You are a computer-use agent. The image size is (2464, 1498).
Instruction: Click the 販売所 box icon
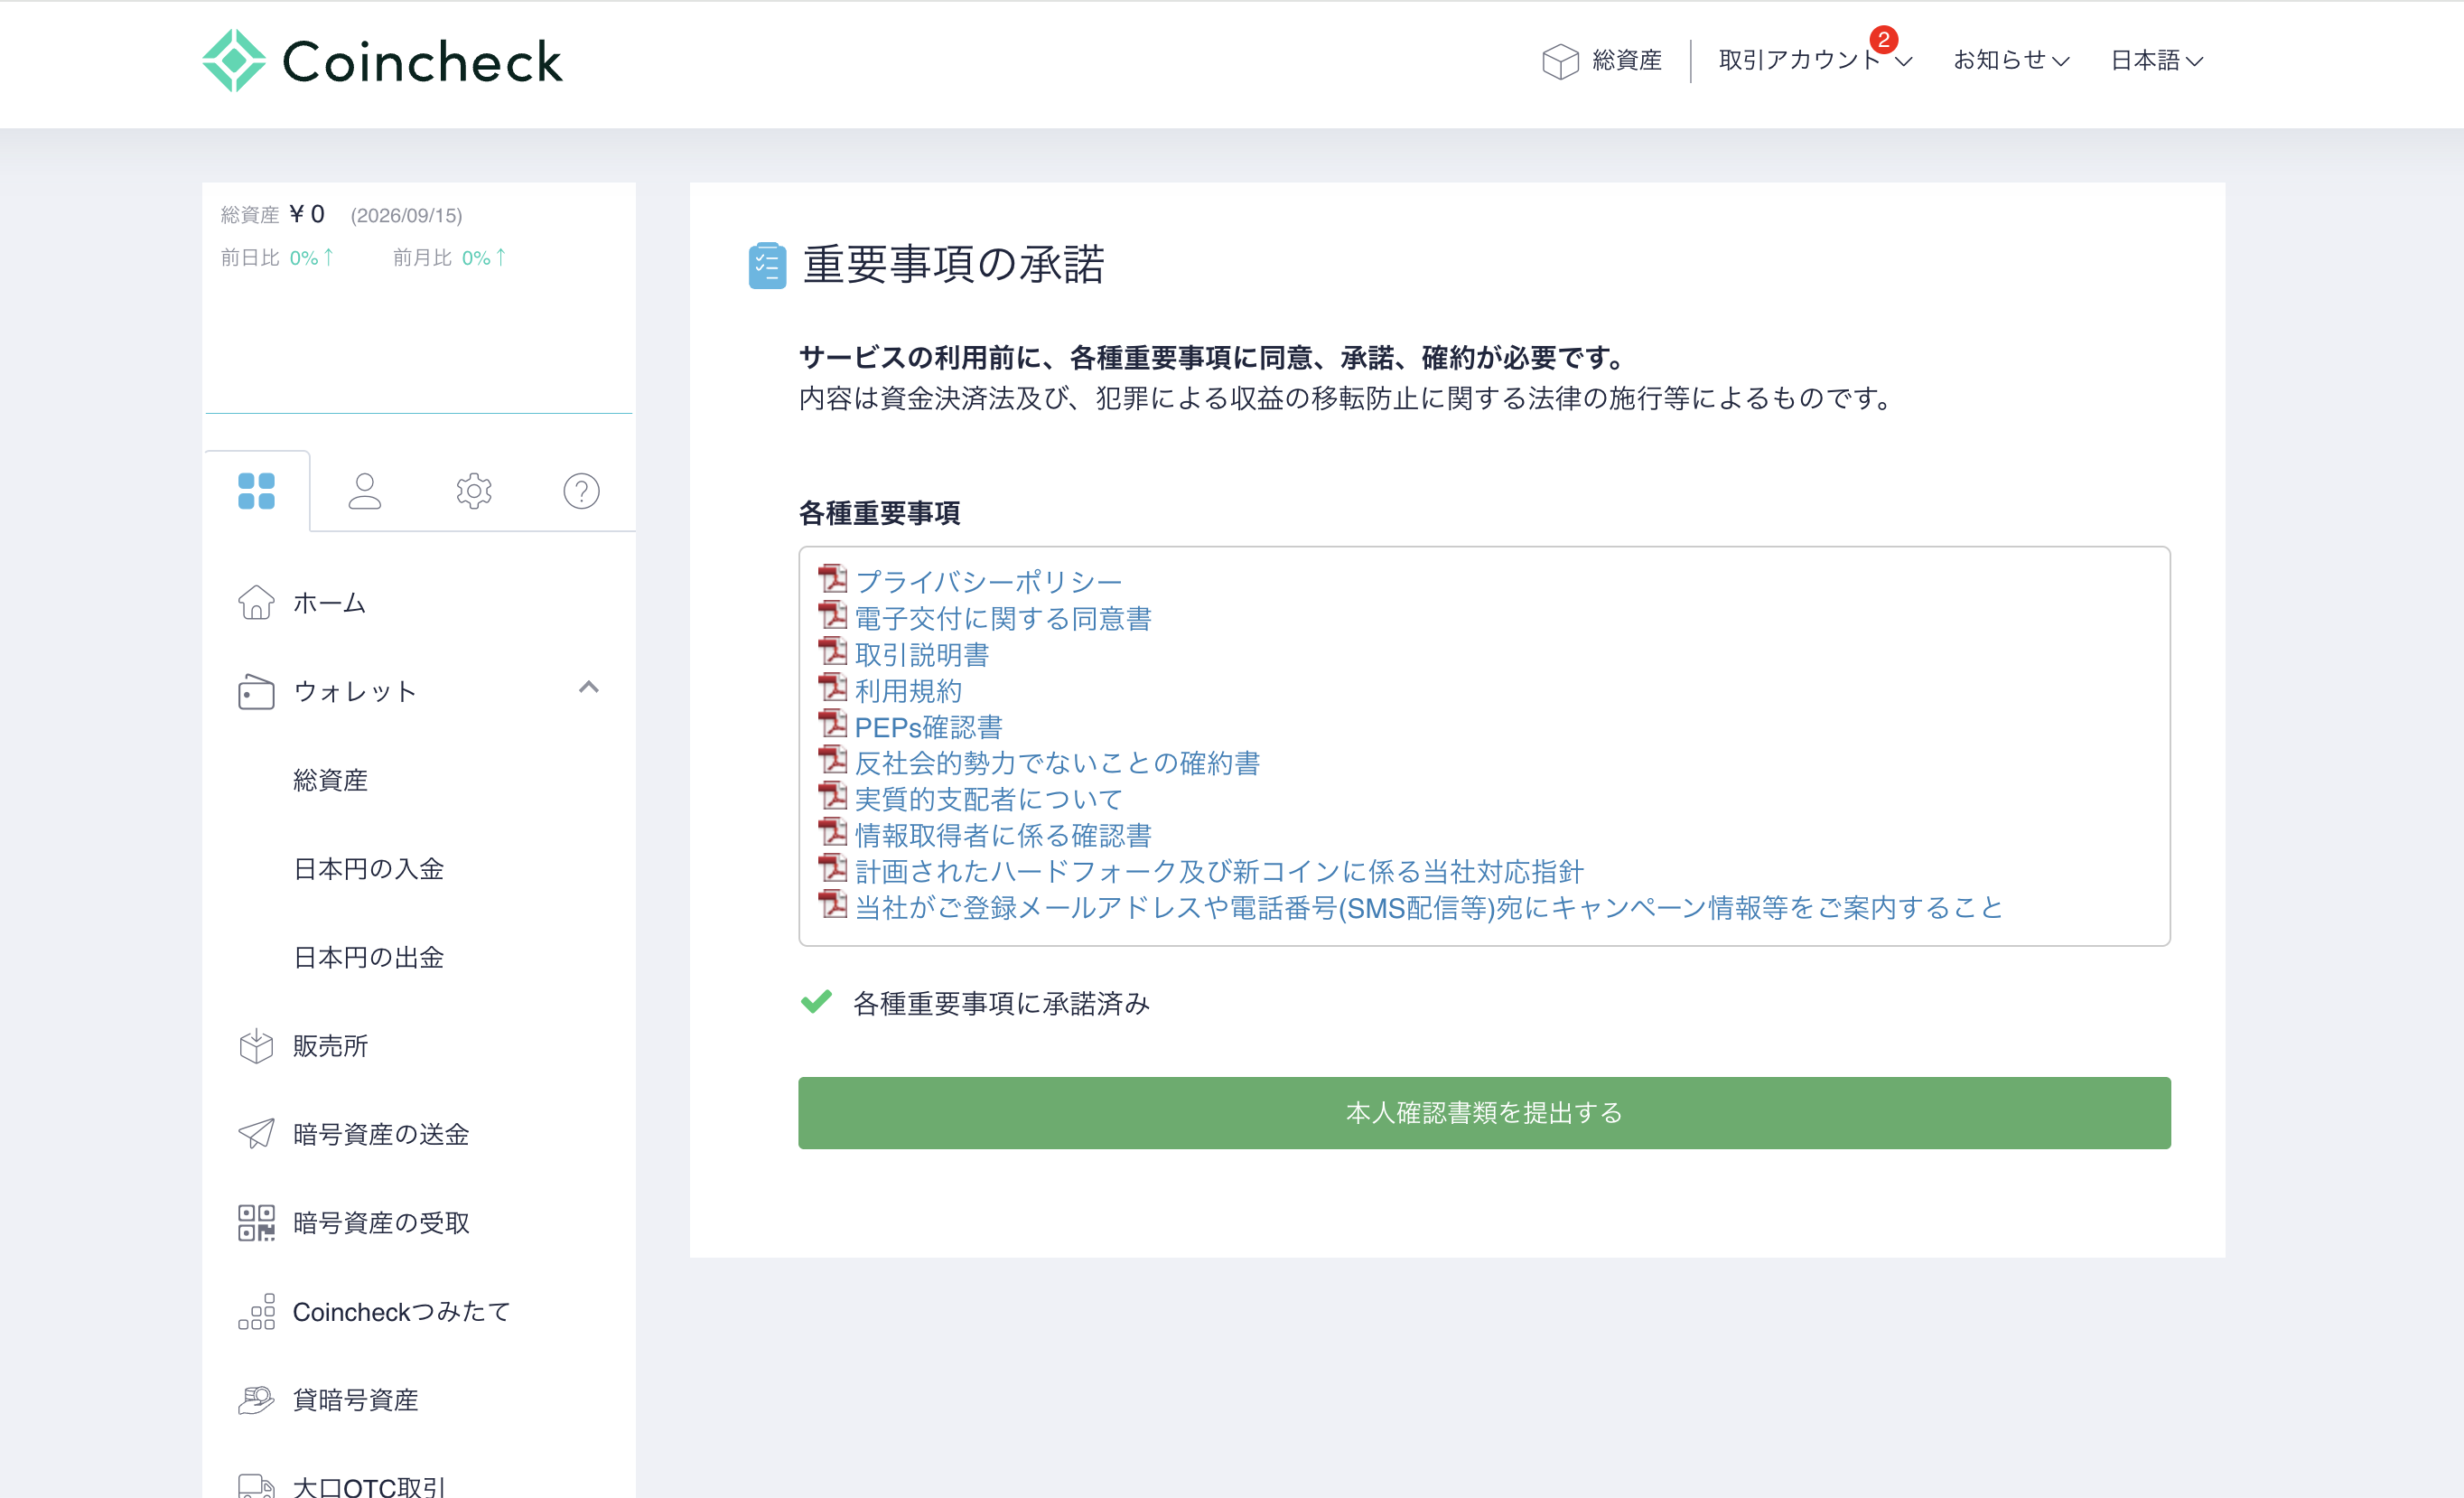tap(256, 1046)
